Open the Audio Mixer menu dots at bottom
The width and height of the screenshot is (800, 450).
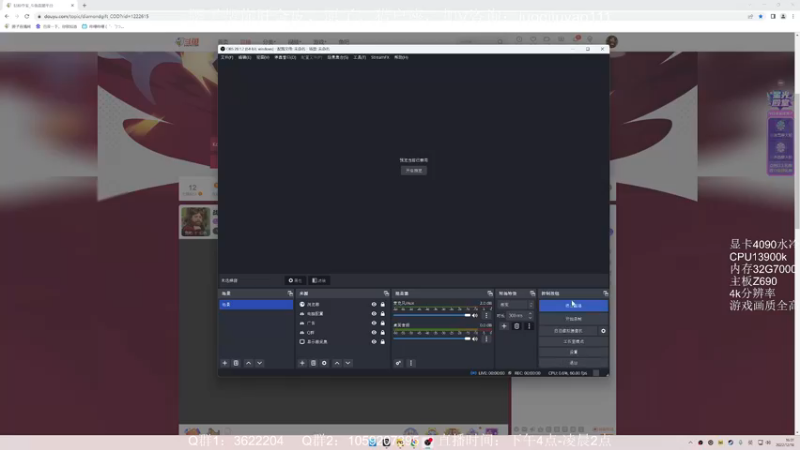pos(411,363)
